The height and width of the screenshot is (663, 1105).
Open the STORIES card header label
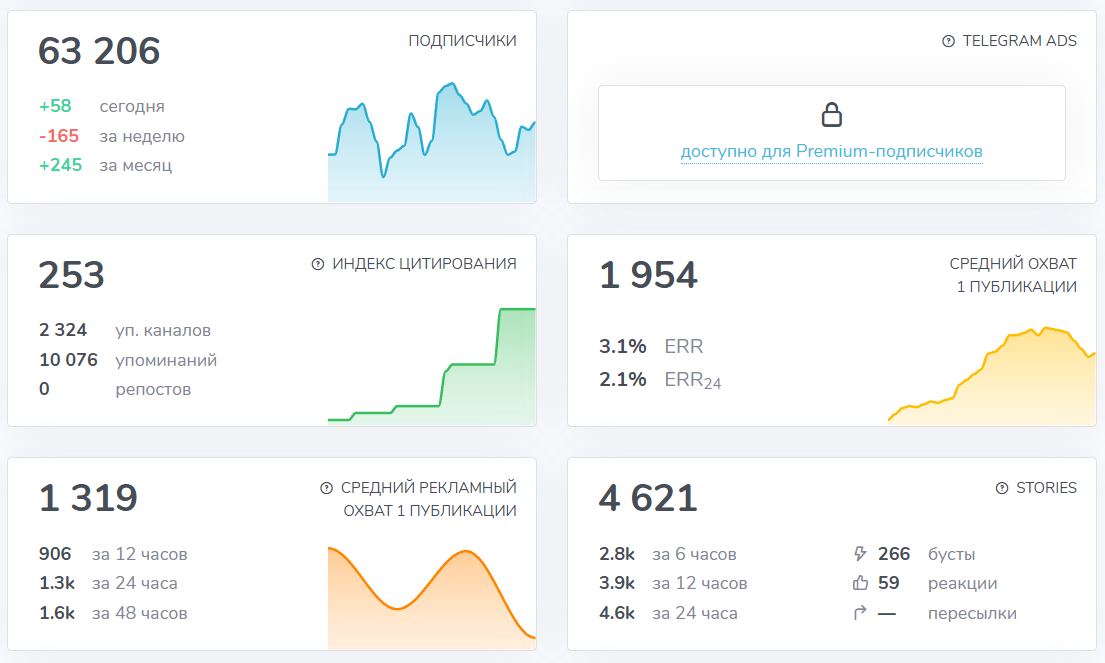[1046, 488]
